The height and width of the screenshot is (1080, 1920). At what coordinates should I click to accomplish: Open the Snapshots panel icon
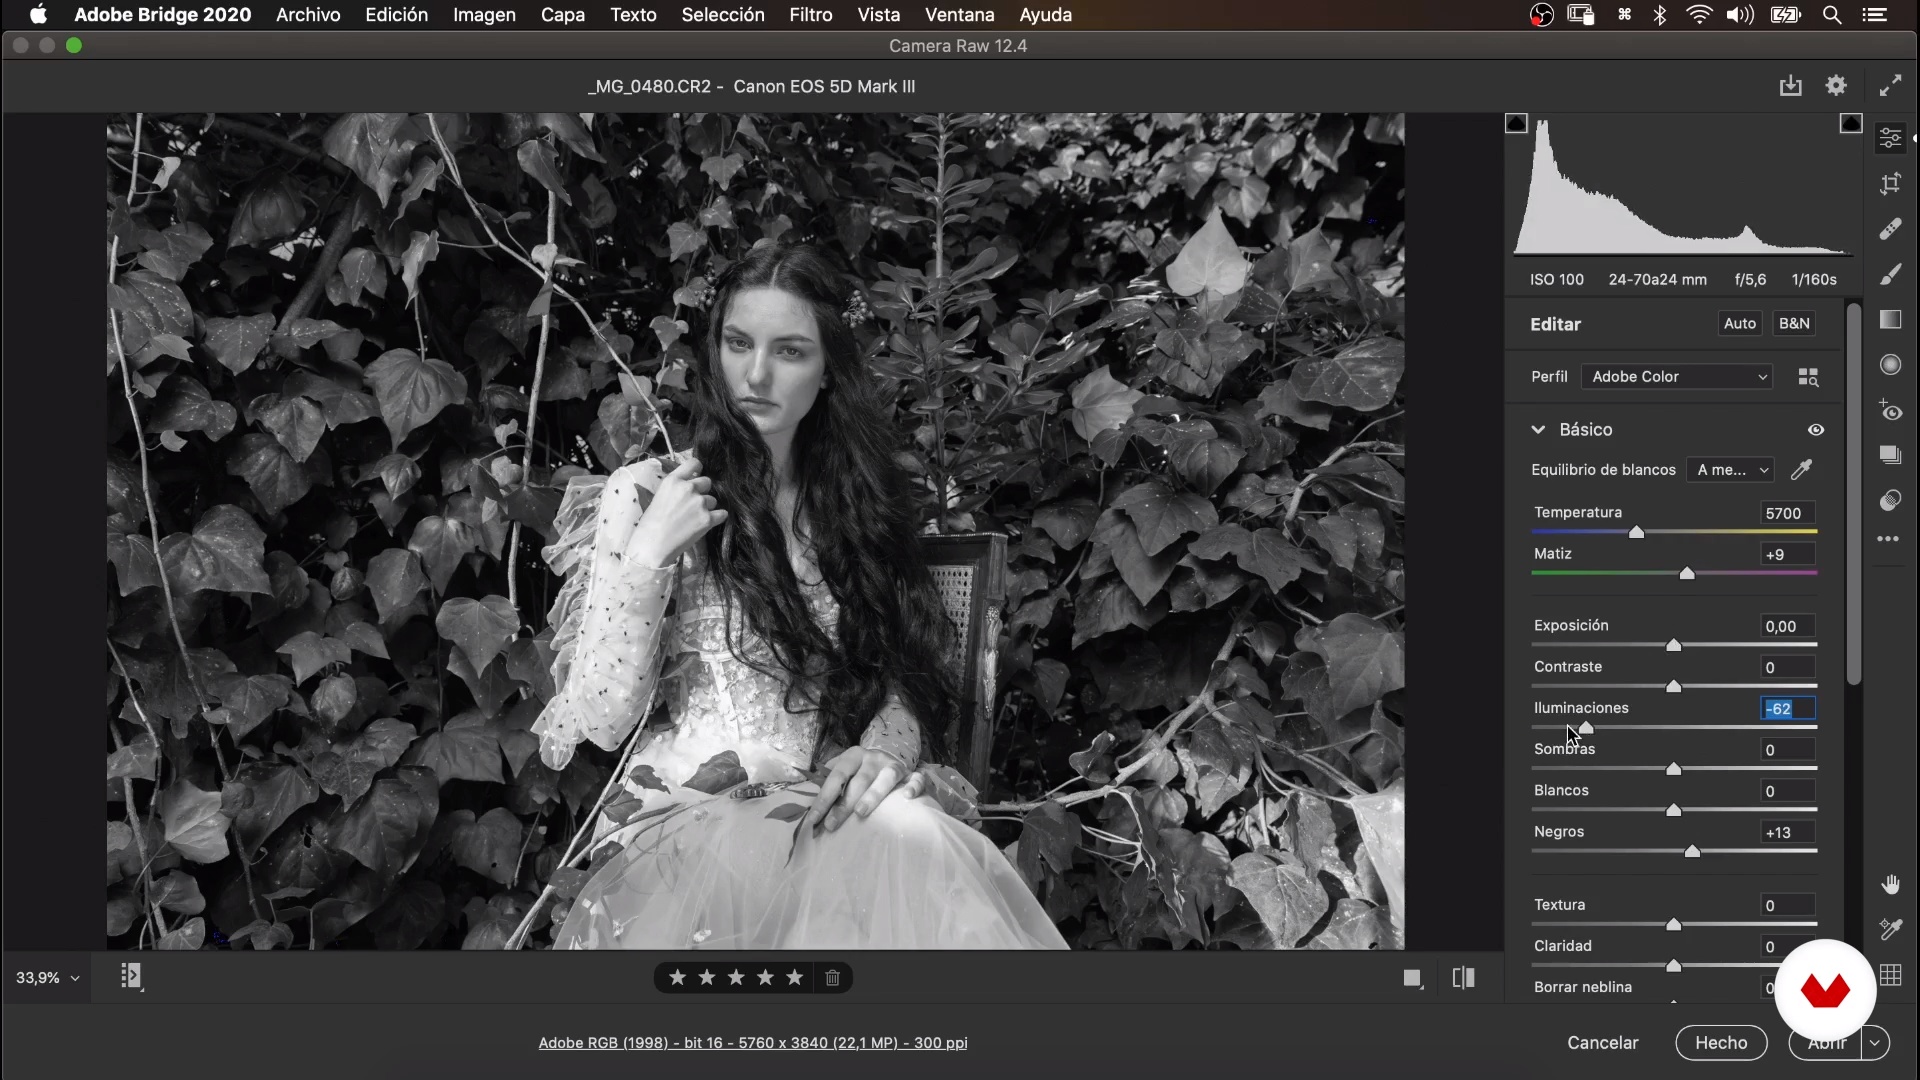pos(1890,455)
